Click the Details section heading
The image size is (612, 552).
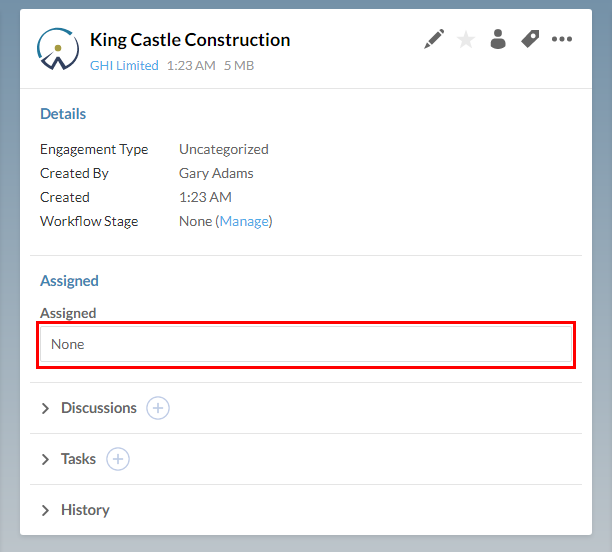pos(63,114)
